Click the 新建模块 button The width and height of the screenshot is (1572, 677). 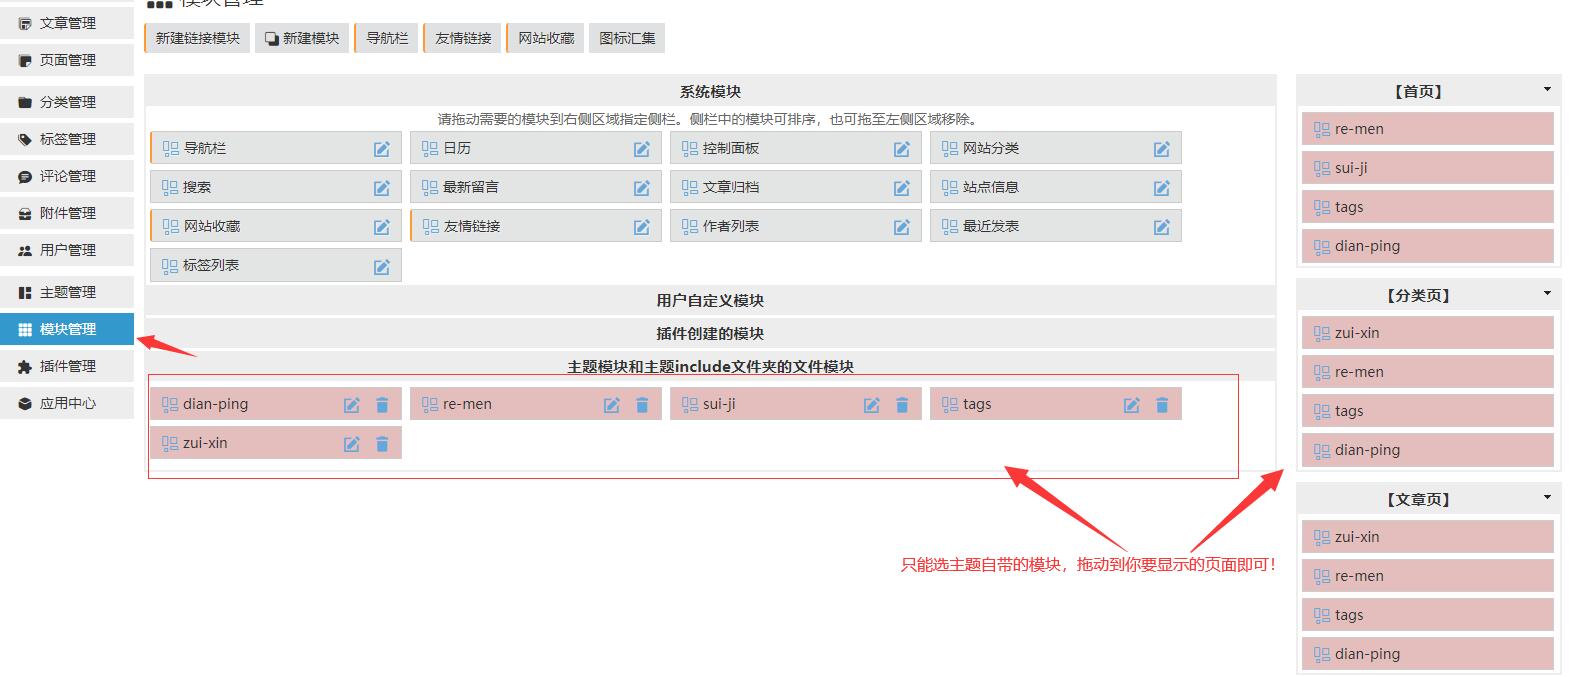pos(302,38)
